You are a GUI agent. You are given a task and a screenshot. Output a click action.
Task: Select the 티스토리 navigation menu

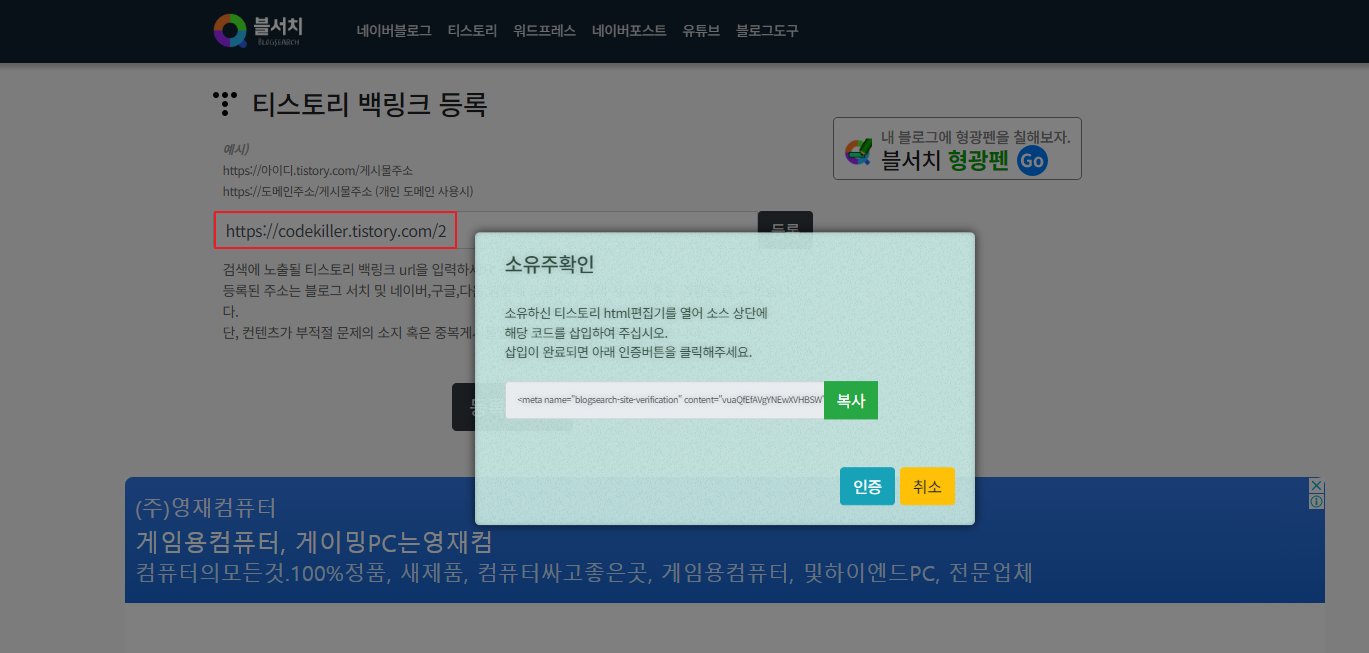click(471, 30)
